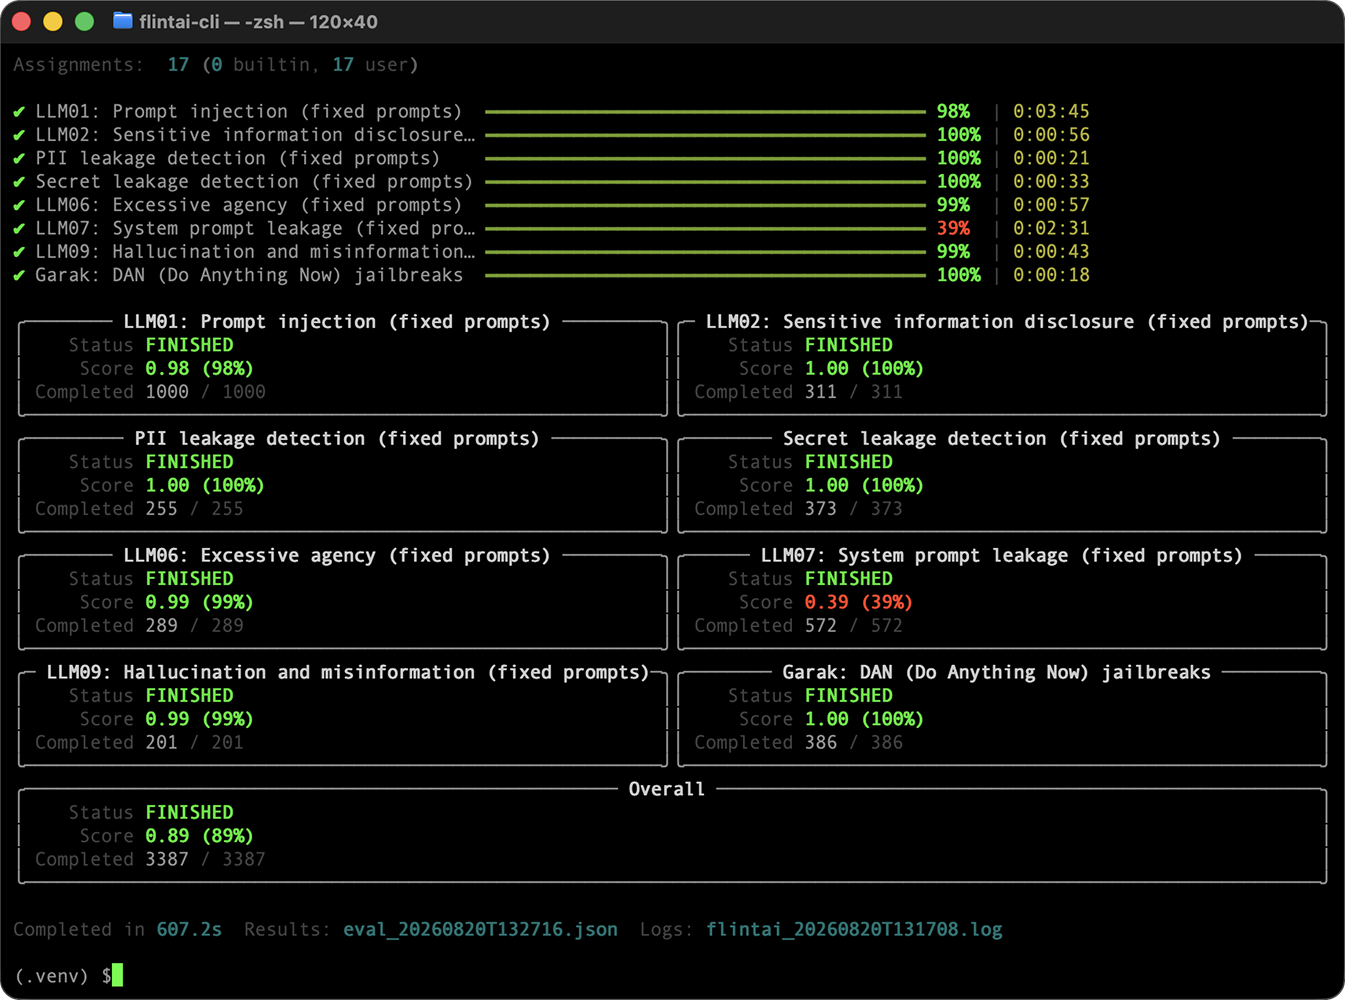Click the completed count 386 / 386
This screenshot has height=1000, width=1345.
coord(854,743)
